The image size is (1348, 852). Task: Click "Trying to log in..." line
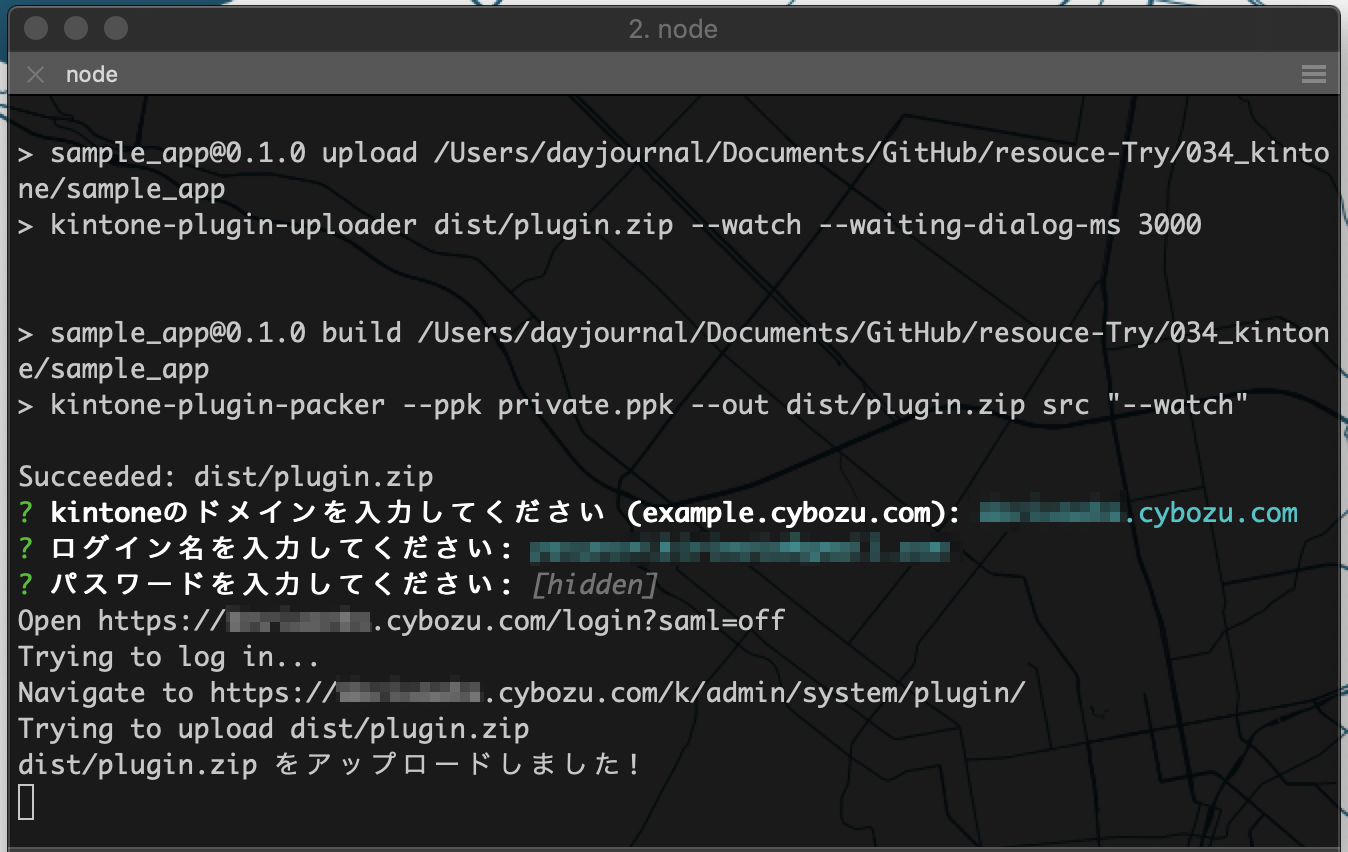pos(169,657)
